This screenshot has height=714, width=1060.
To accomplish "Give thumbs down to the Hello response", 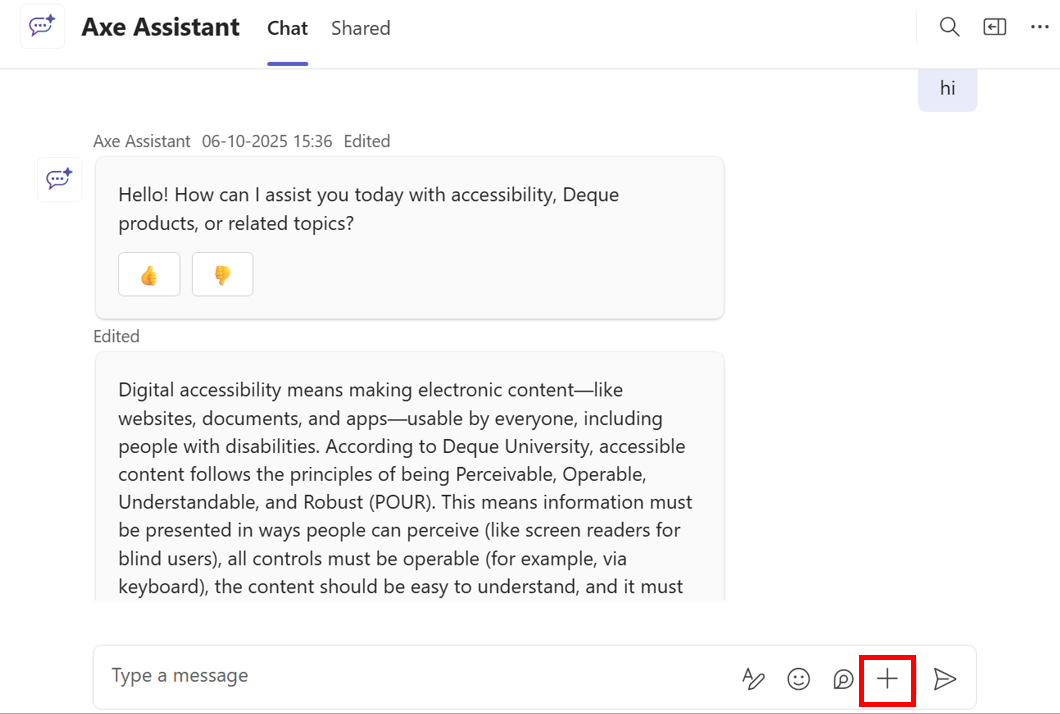I will 222,275.
